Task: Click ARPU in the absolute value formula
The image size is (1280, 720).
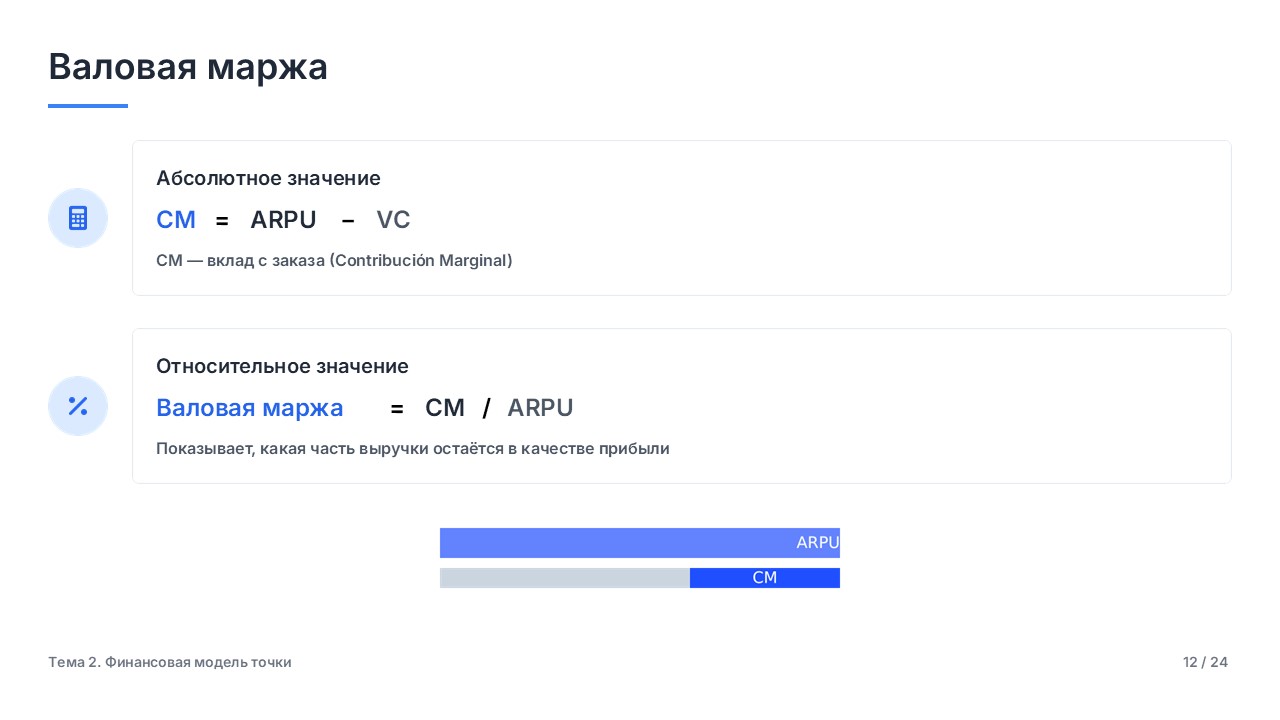Action: 283,220
